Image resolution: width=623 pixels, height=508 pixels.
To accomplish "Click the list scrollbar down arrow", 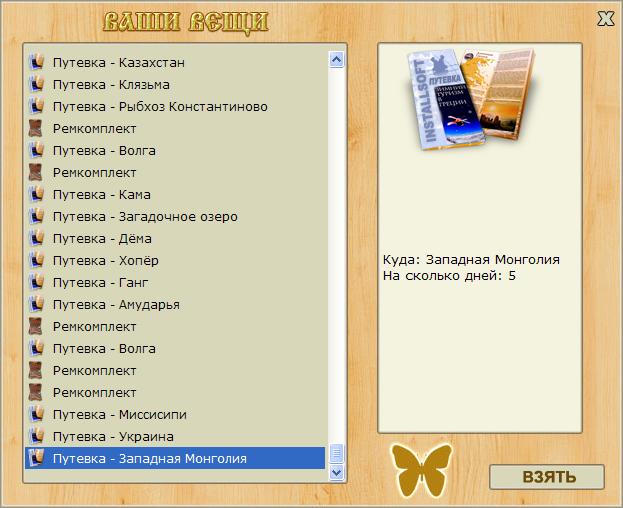I will click(x=337, y=472).
